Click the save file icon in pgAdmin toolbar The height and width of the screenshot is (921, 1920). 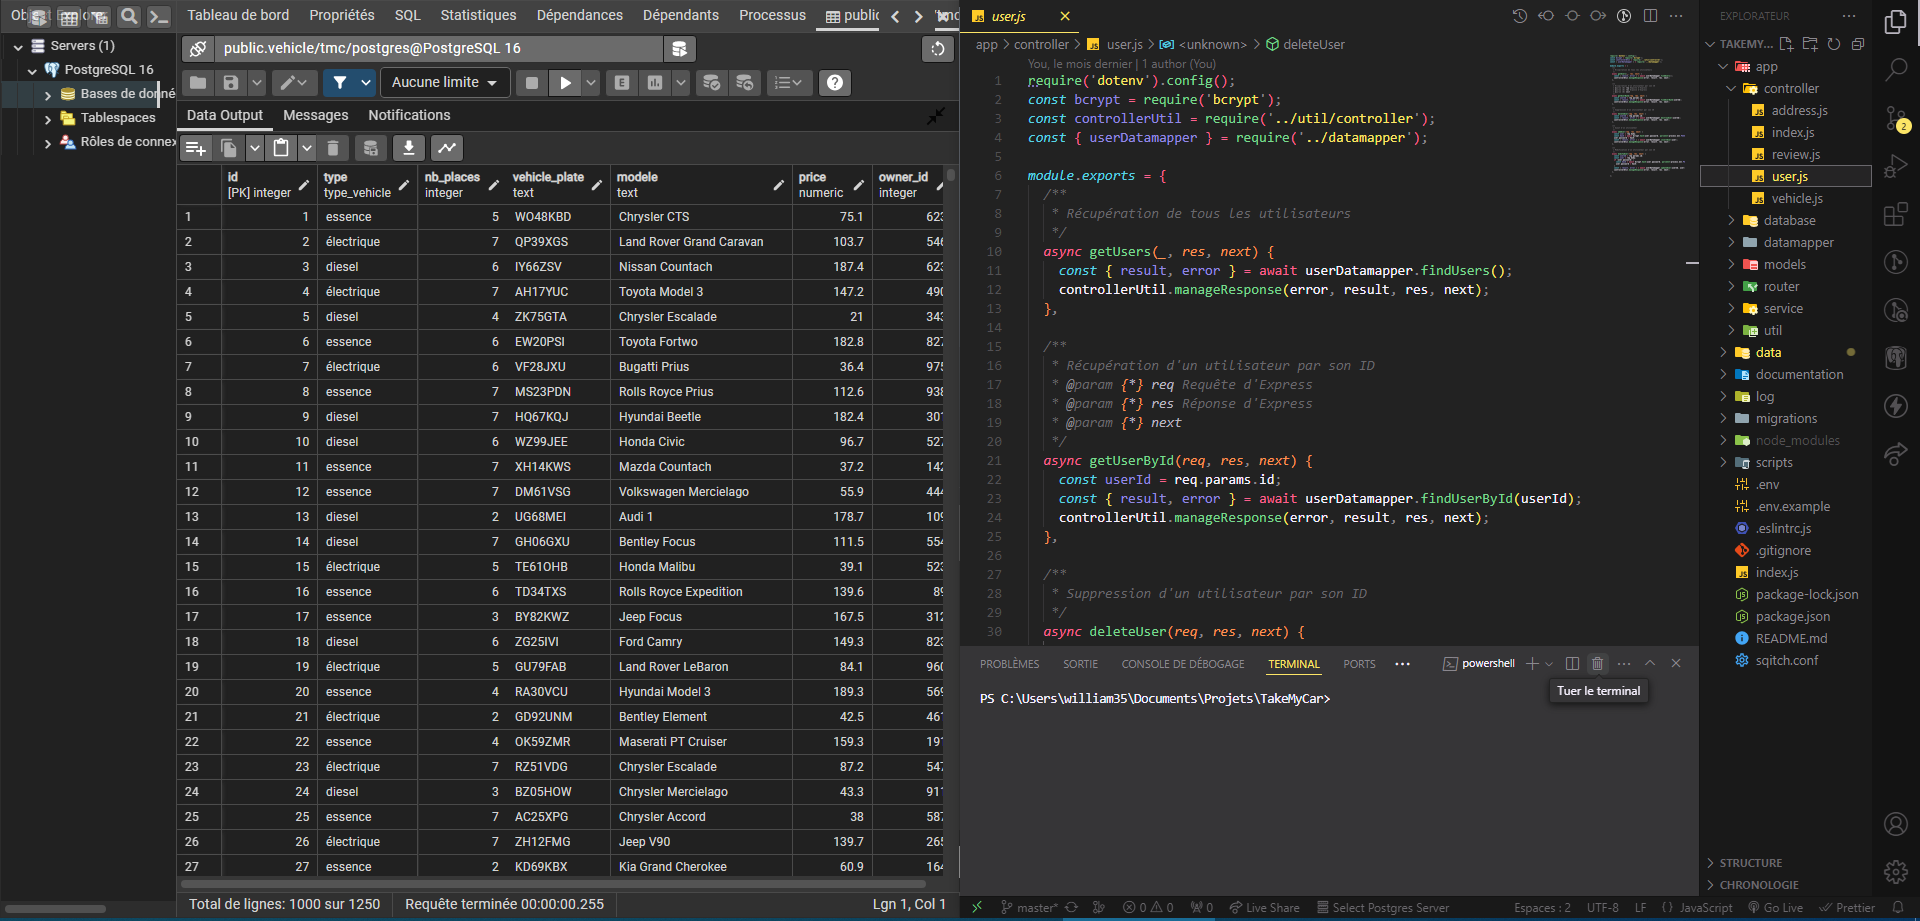(231, 83)
